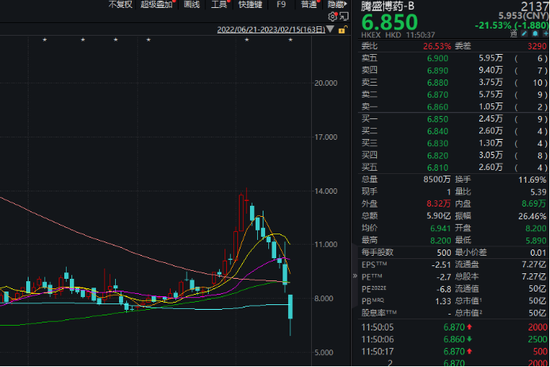Click the 每手股数 value 500

444,253
